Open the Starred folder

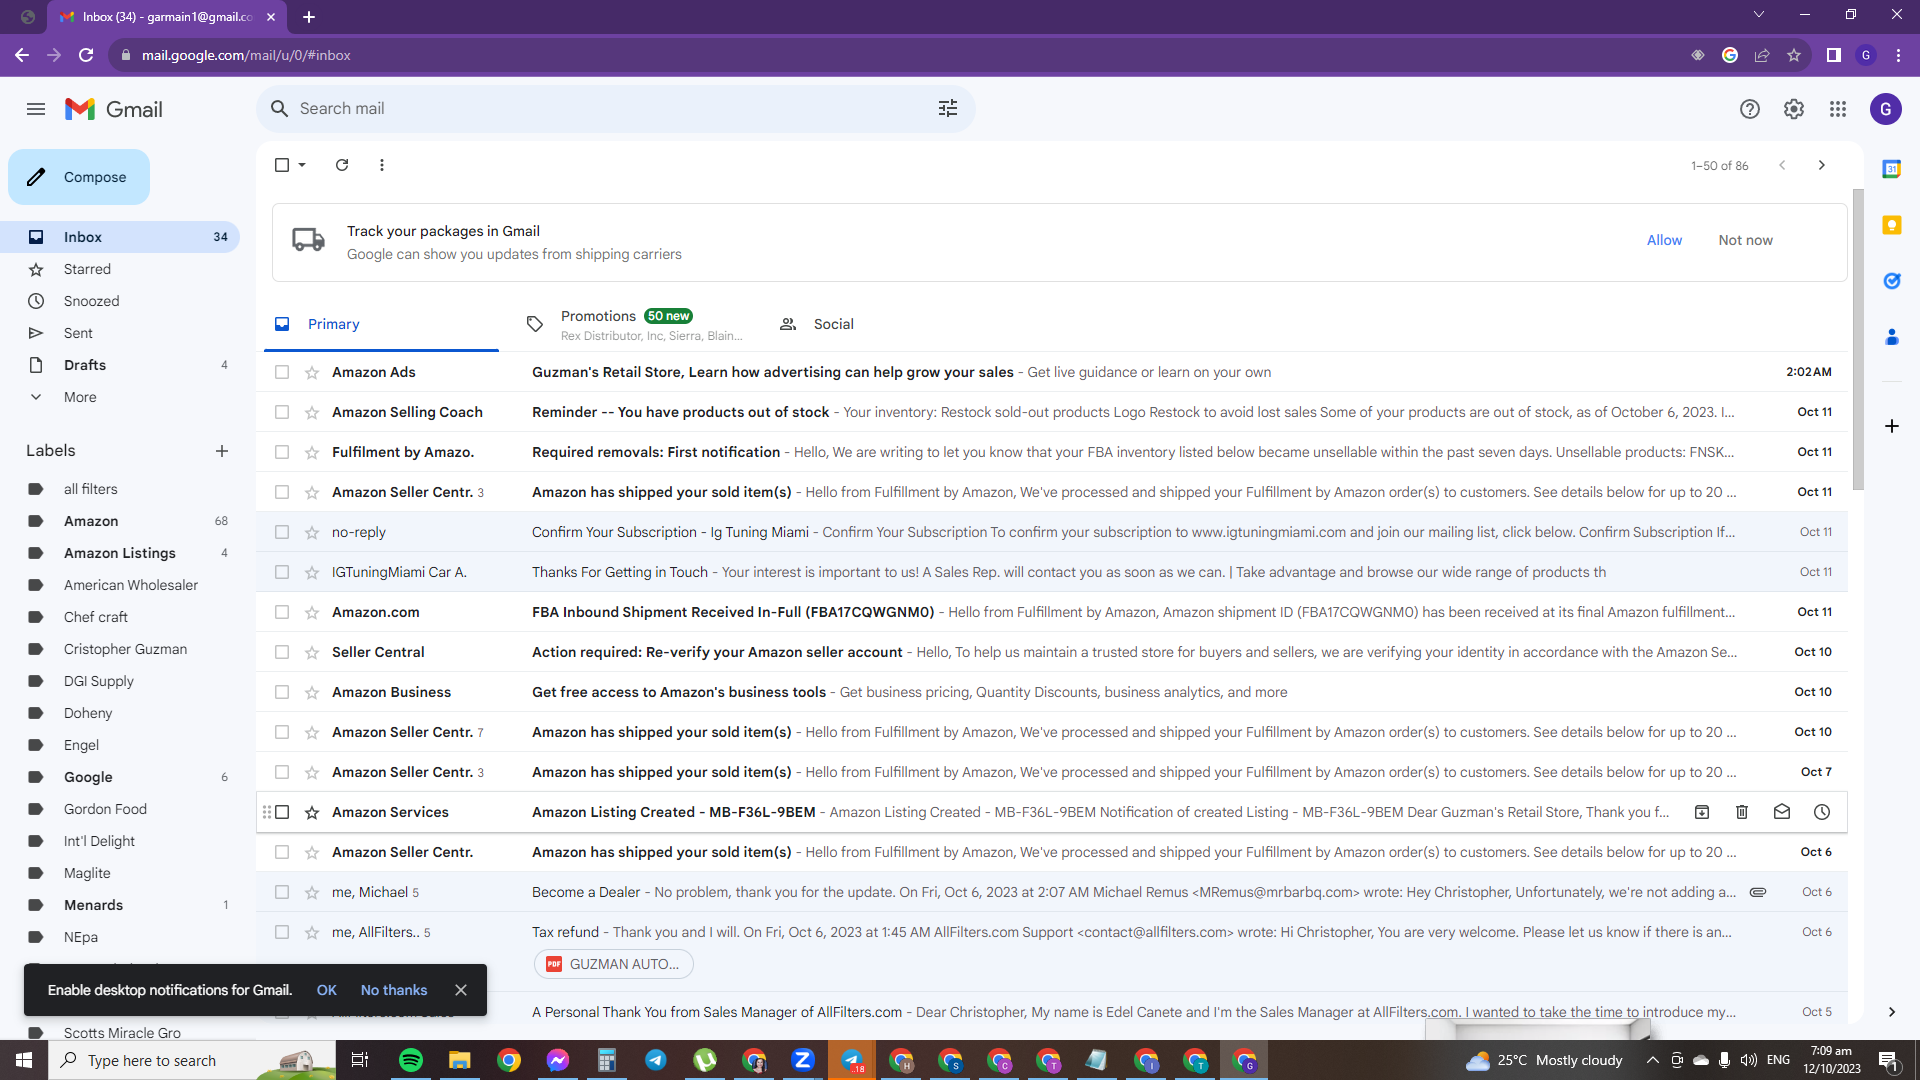[x=120, y=269]
